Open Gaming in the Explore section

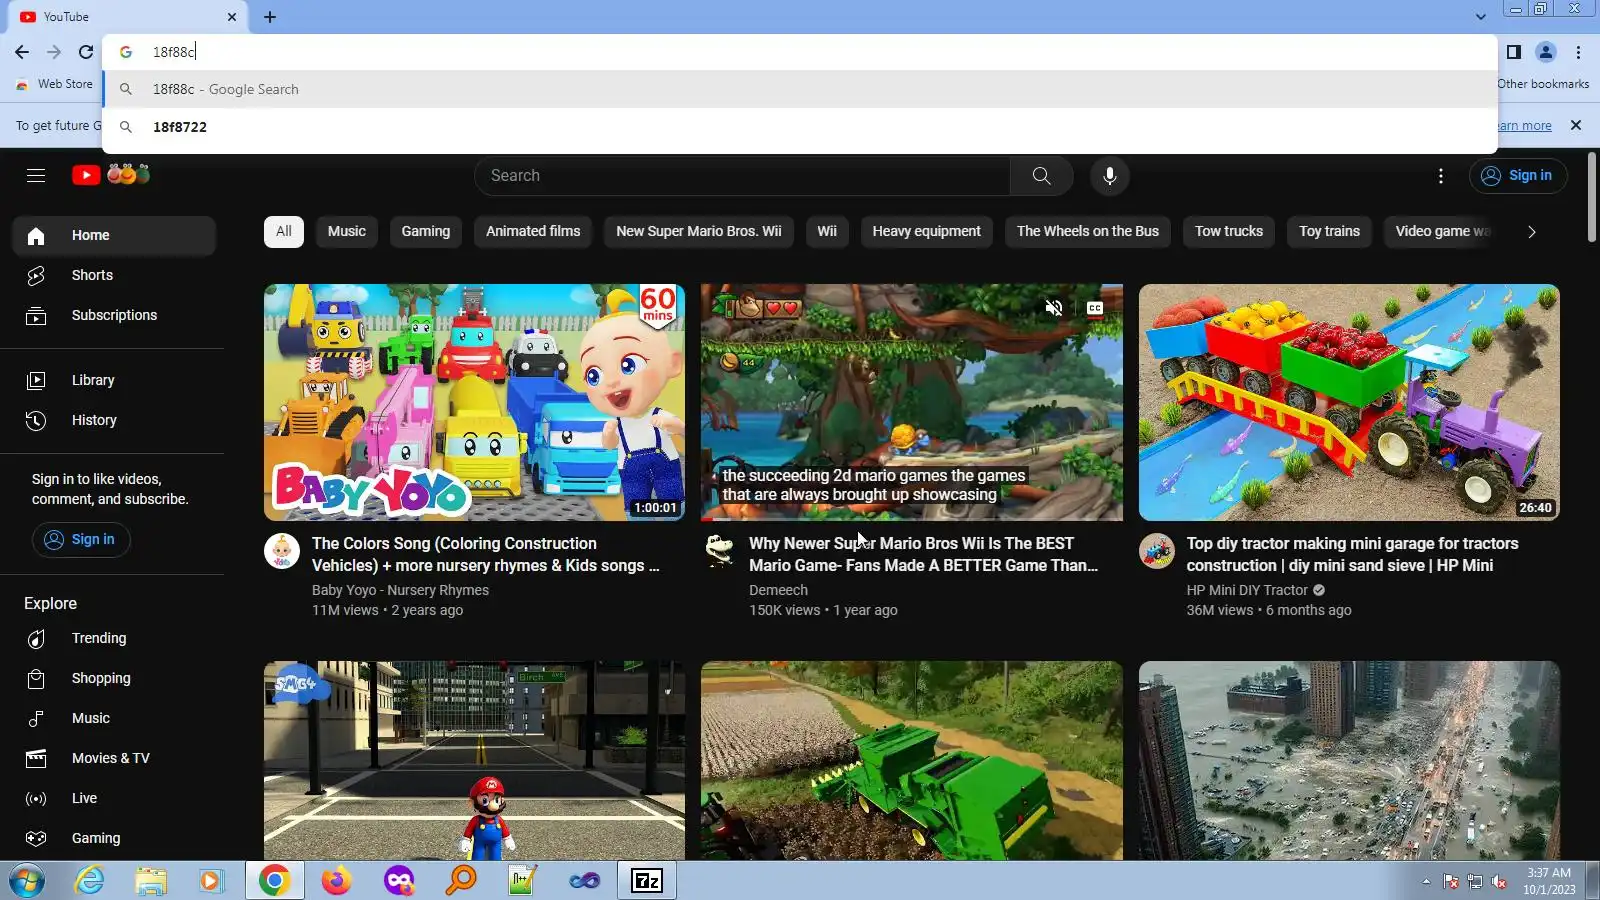(114, 838)
